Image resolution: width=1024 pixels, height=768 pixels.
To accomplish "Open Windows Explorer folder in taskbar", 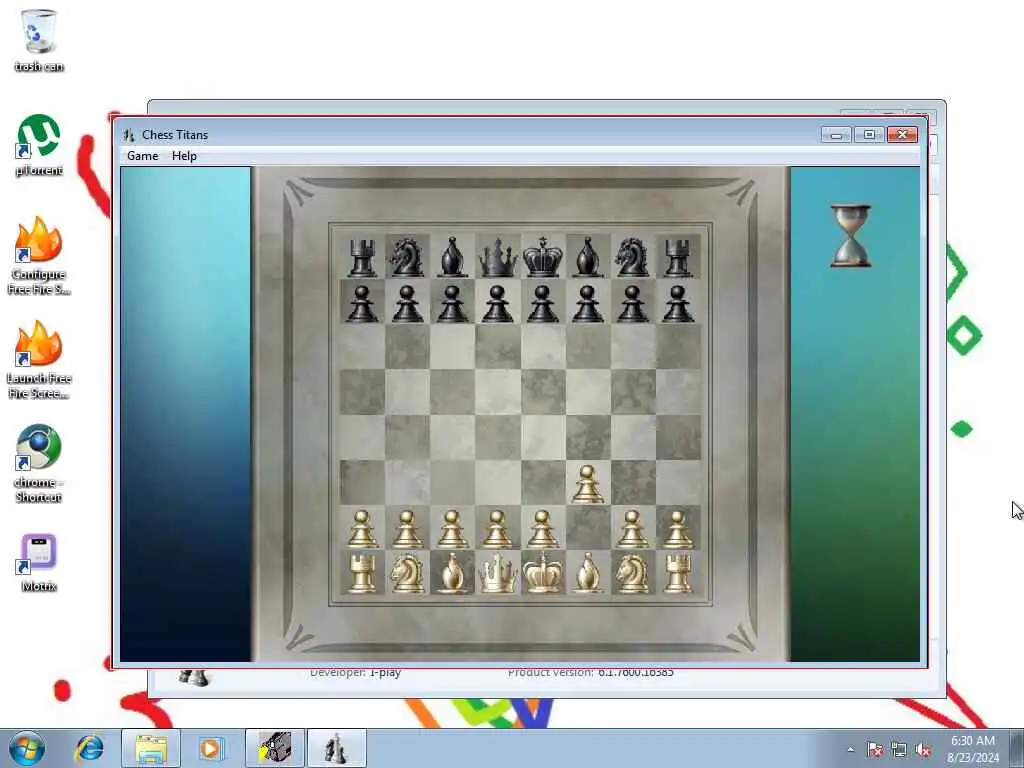I will [x=151, y=748].
